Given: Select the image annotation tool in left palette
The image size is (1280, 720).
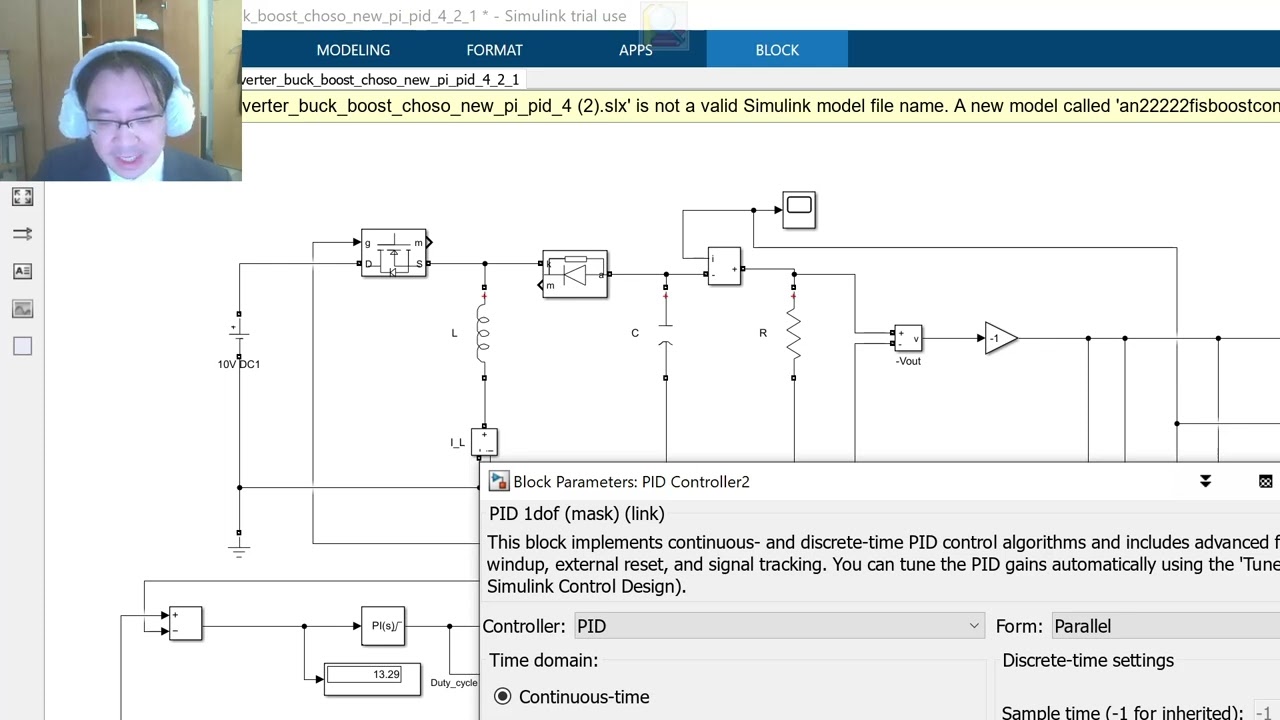Looking at the screenshot, I should (x=22, y=309).
